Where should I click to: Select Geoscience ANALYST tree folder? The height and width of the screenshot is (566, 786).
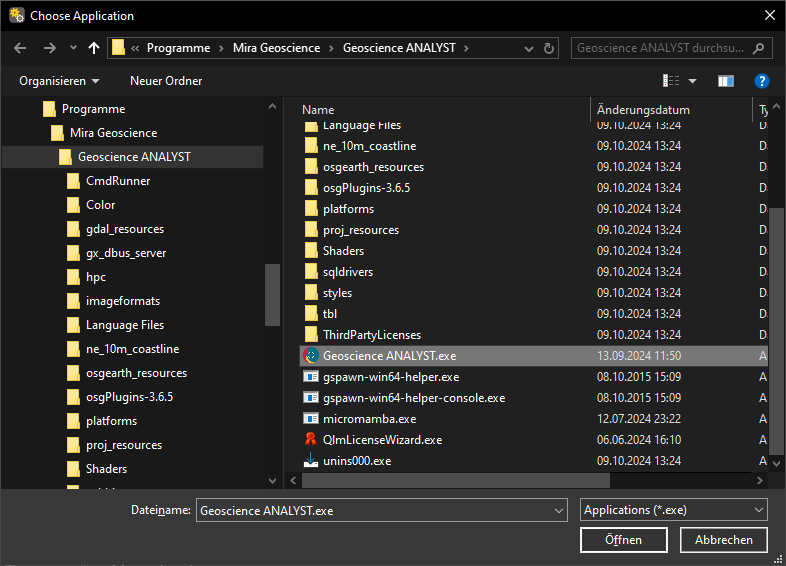pyautogui.click(x=134, y=157)
